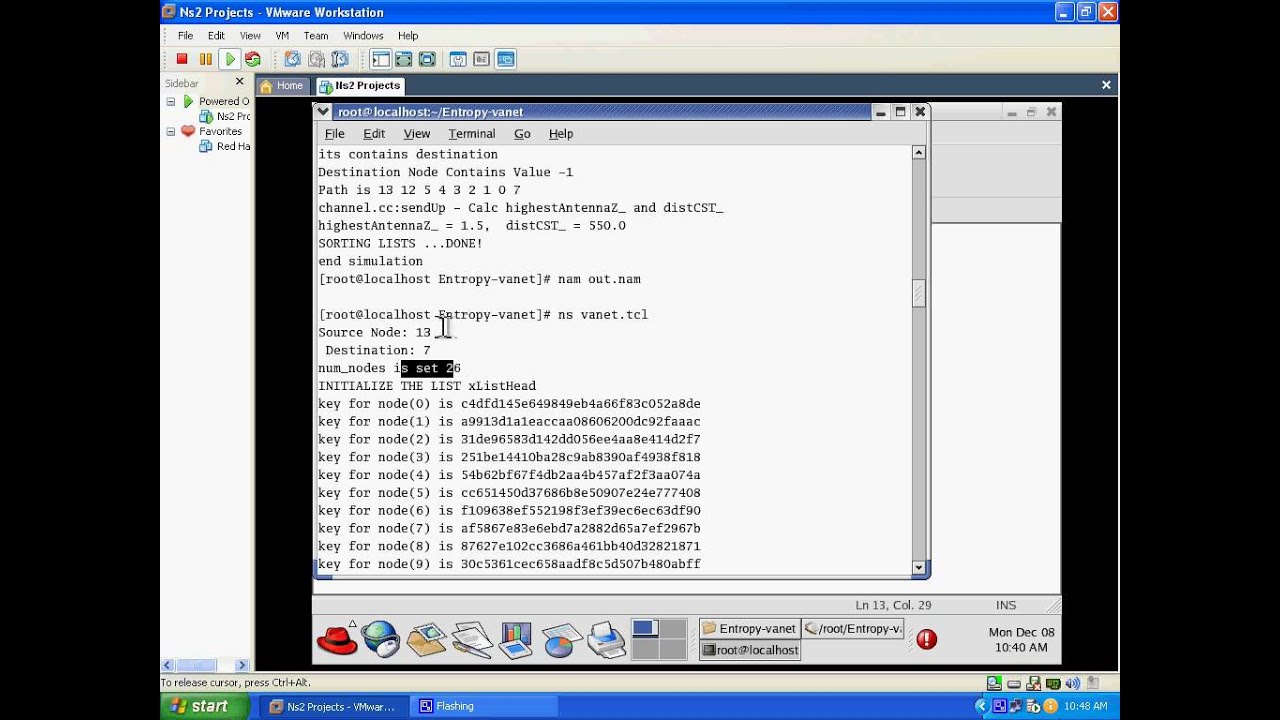The height and width of the screenshot is (720, 1280).
Task: Click the orange Suspend toolbar button
Action: [x=206, y=60]
